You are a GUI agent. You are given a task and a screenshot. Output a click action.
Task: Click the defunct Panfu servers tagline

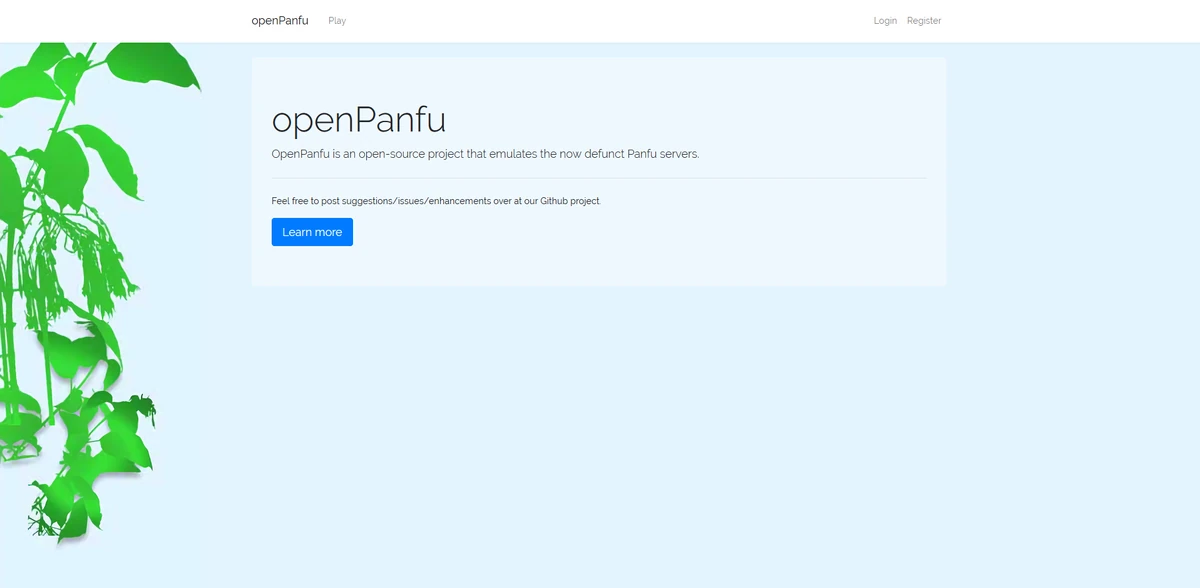pos(485,153)
